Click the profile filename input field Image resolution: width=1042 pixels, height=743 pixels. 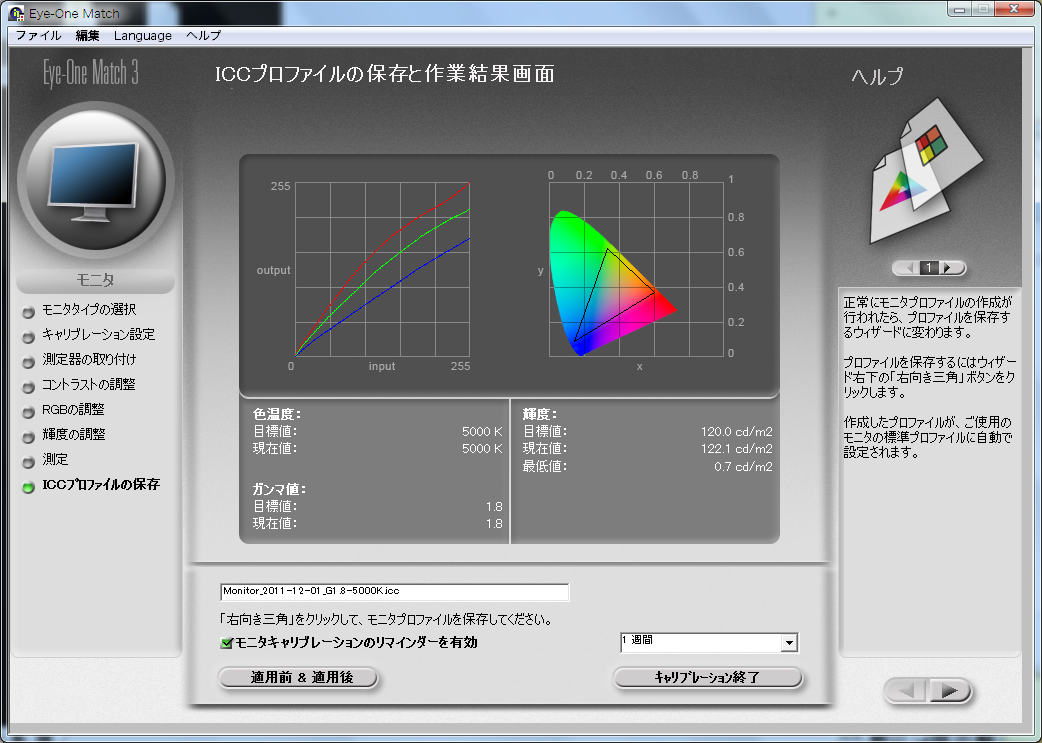tap(395, 591)
